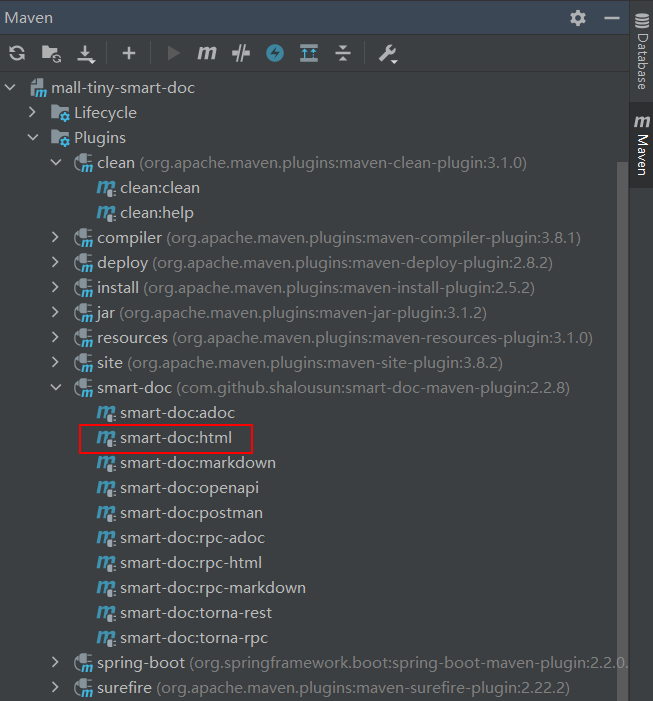Click the surefire plugin icon
This screenshot has width=653, height=701.
(x=84, y=688)
